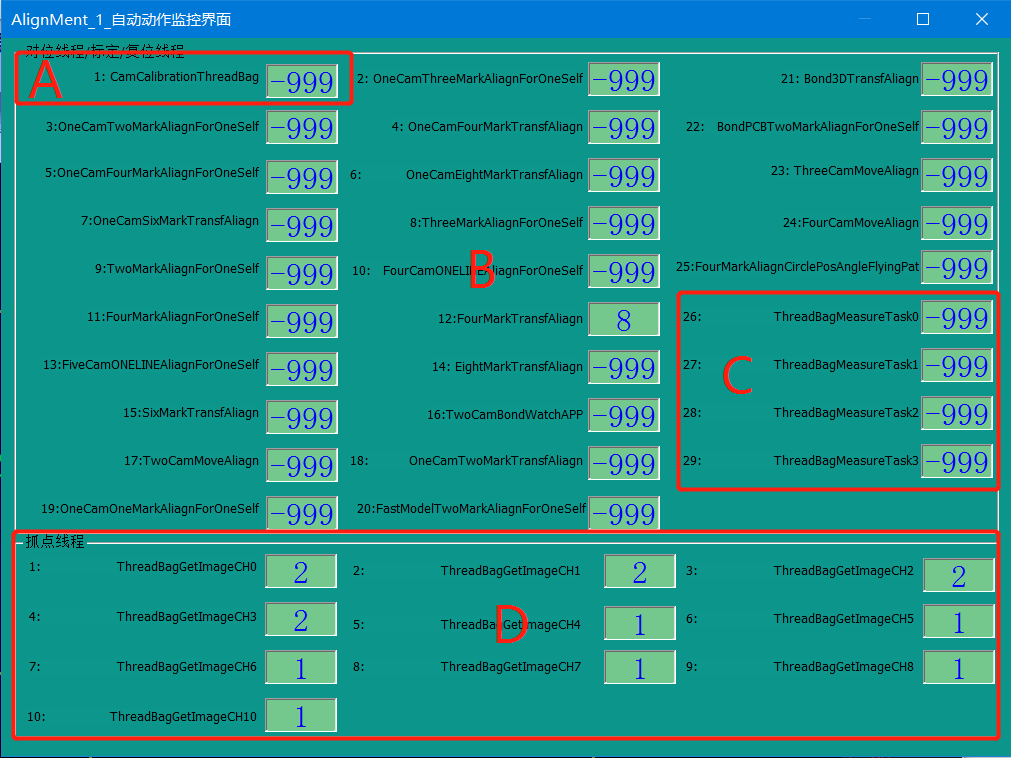Image resolution: width=1011 pixels, height=758 pixels.
Task: Click the ThreadBagGetImageCH6 label text
Action: point(186,667)
